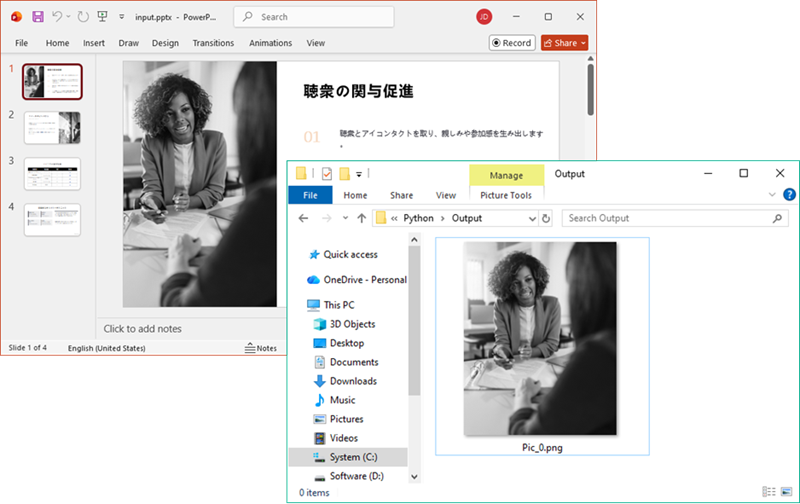Select slide 2 thumbnail
Viewport: 800px width, 504px height.
[x=52, y=128]
